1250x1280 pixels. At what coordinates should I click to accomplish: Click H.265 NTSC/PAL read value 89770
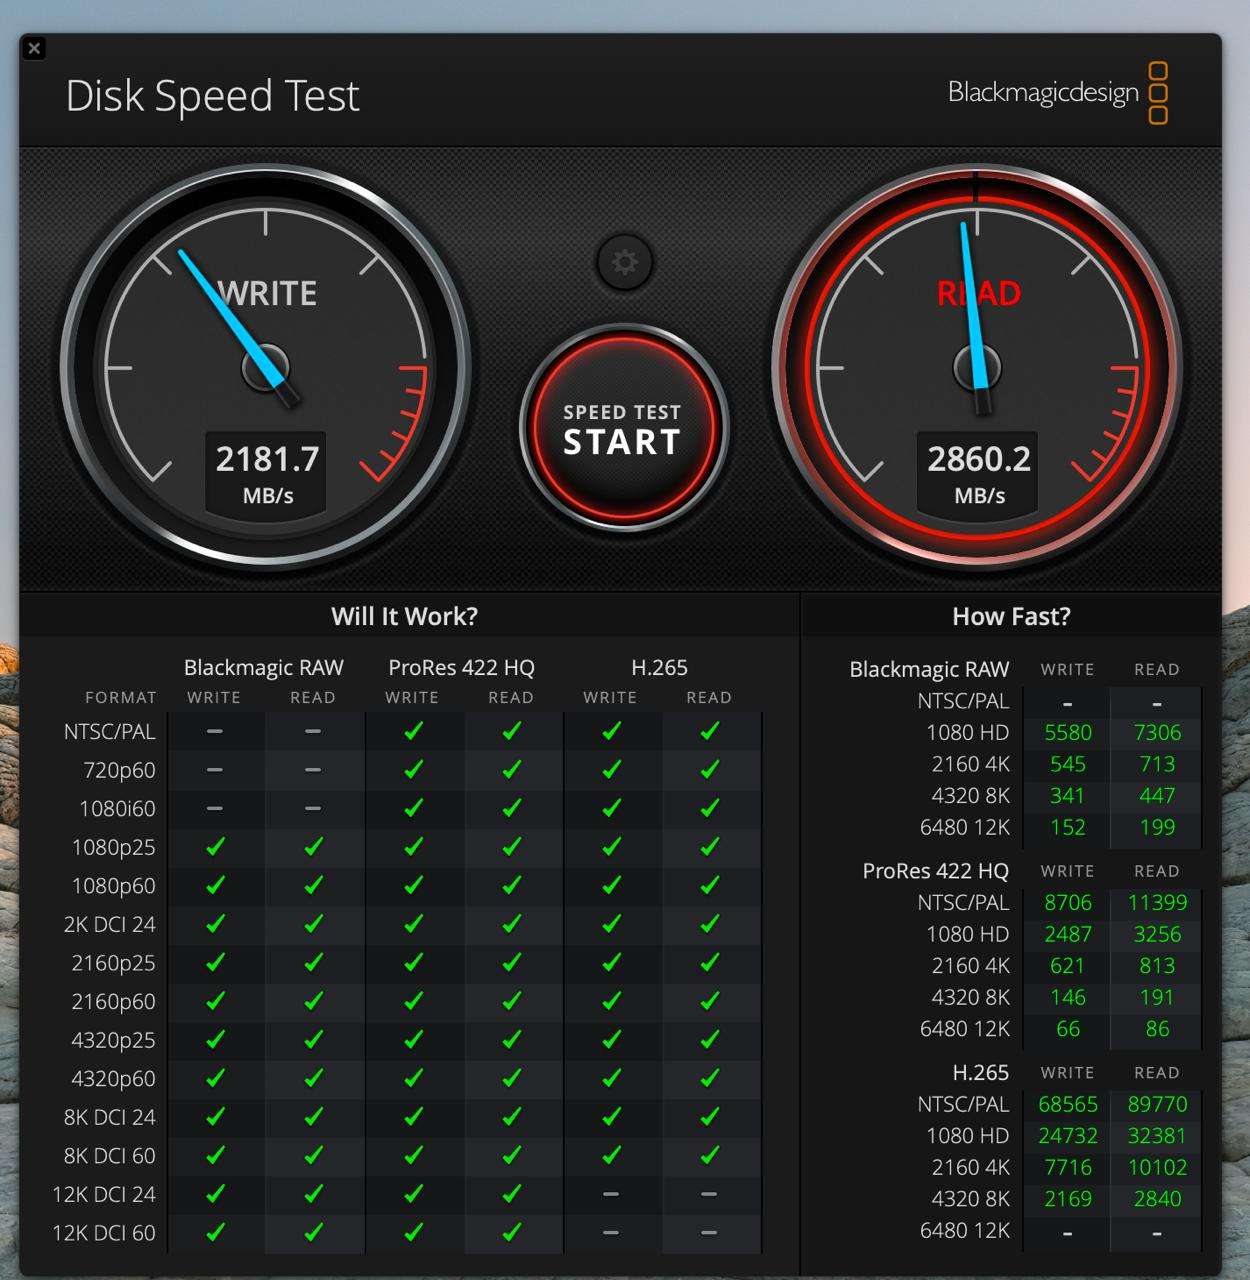pos(1157,1104)
